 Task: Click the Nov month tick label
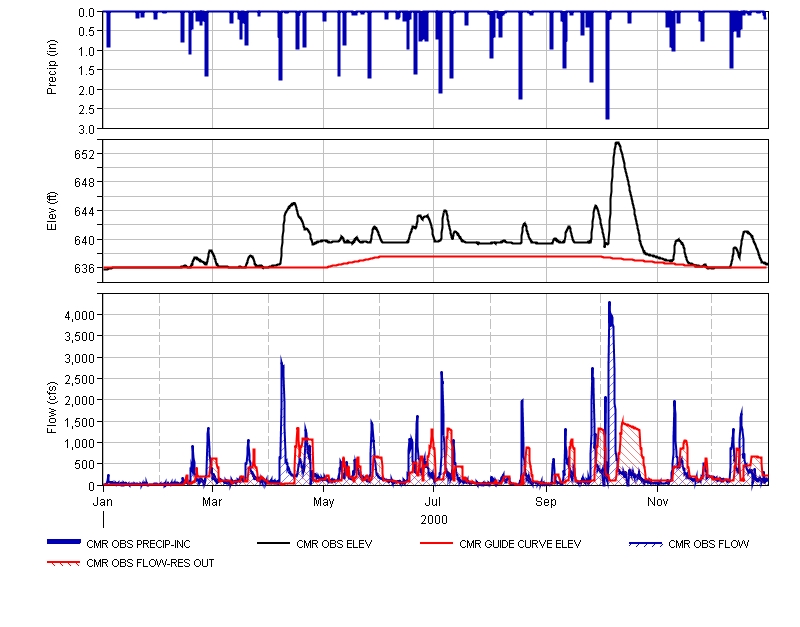[x=658, y=502]
